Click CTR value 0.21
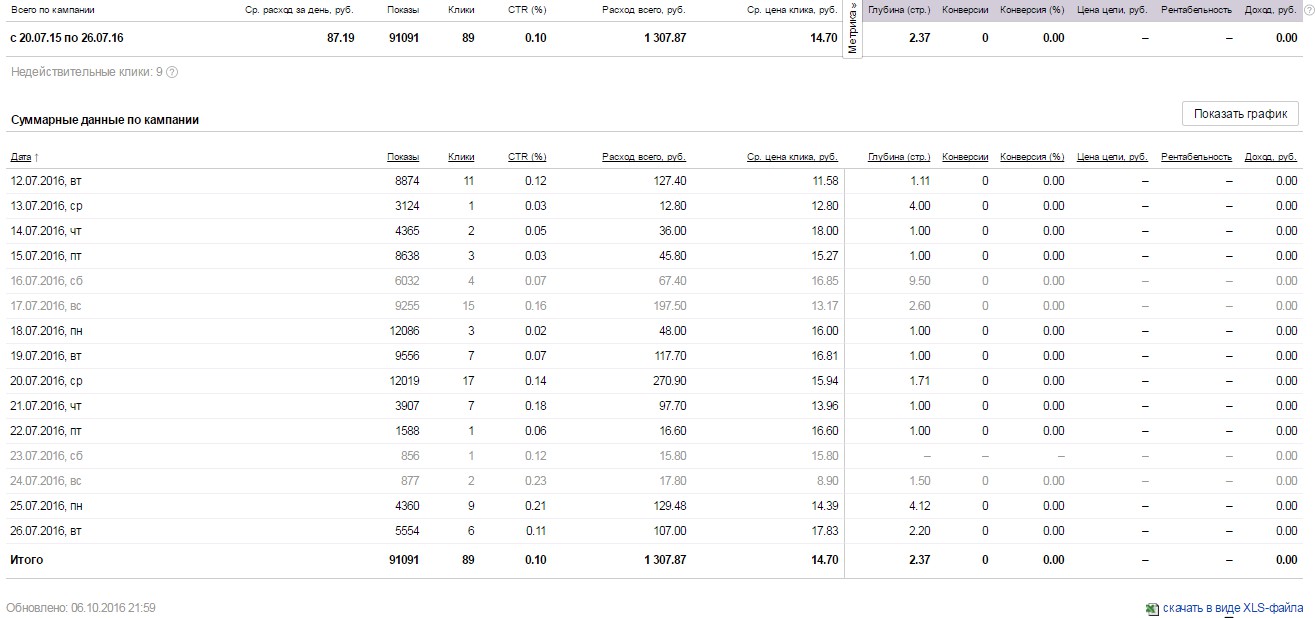This screenshot has height=618, width=1315. pyautogui.click(x=536, y=506)
